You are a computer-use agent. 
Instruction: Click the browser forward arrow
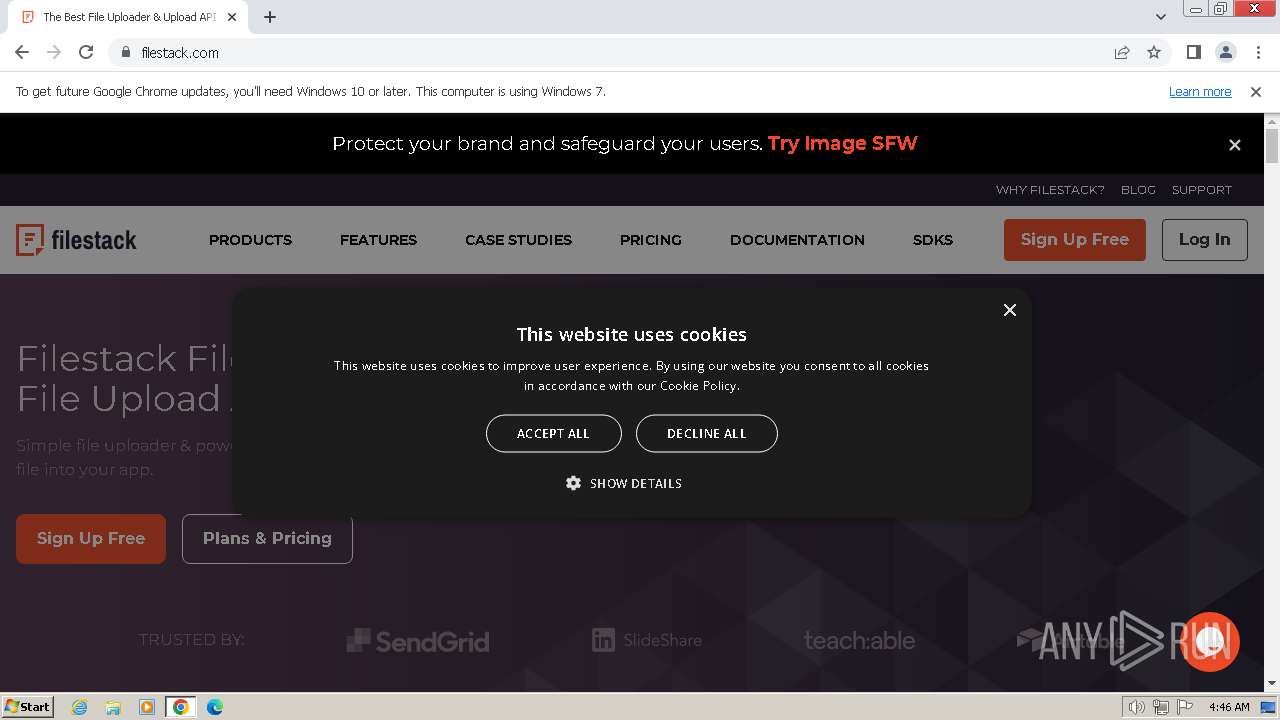[54, 52]
